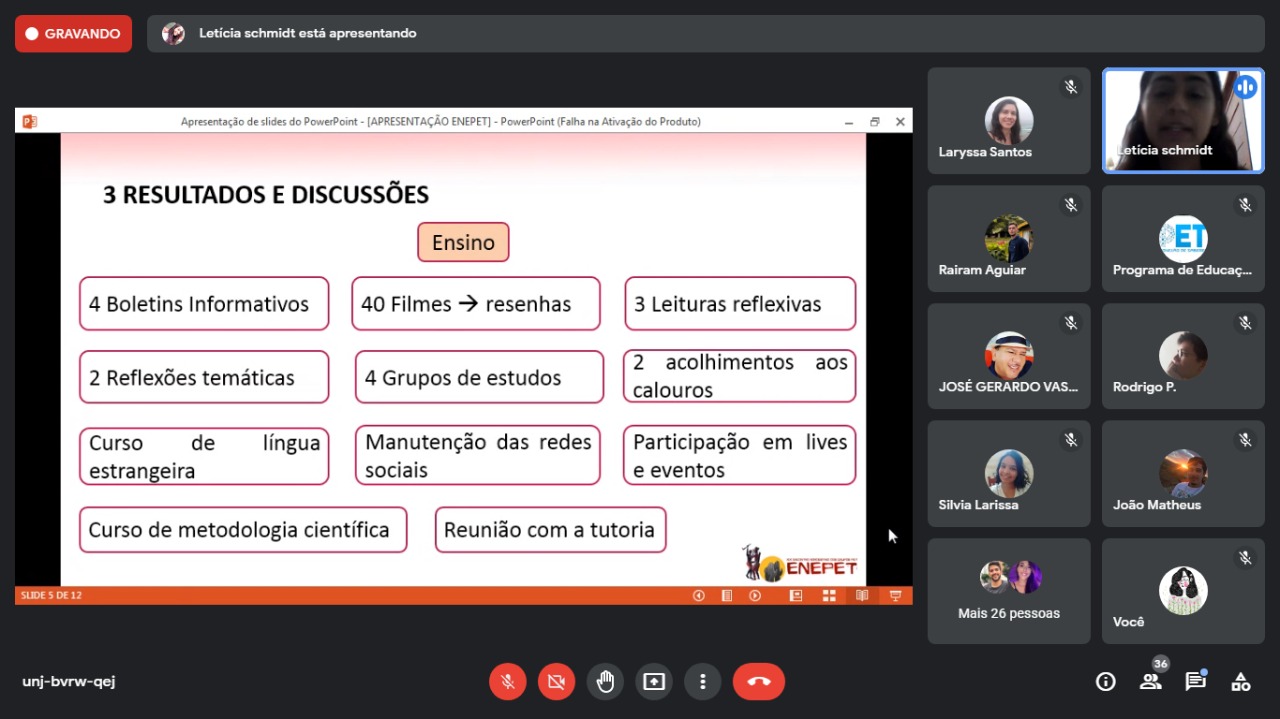
Task: Open the meeting details info icon
Action: [x=1105, y=682]
